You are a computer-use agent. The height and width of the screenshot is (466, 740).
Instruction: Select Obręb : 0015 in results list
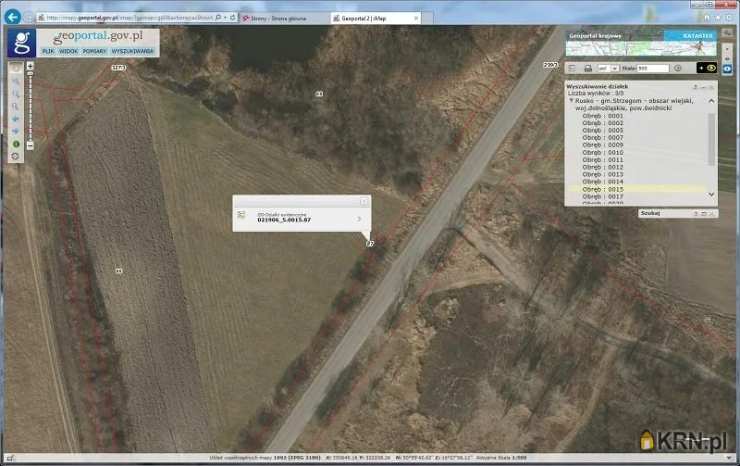[x=602, y=189]
